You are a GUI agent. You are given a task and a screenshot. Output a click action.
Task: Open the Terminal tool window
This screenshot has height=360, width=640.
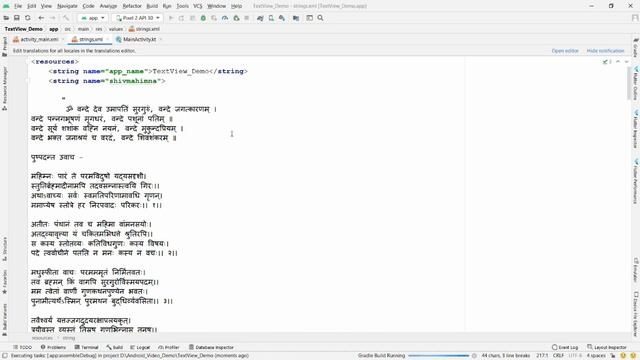point(86,347)
